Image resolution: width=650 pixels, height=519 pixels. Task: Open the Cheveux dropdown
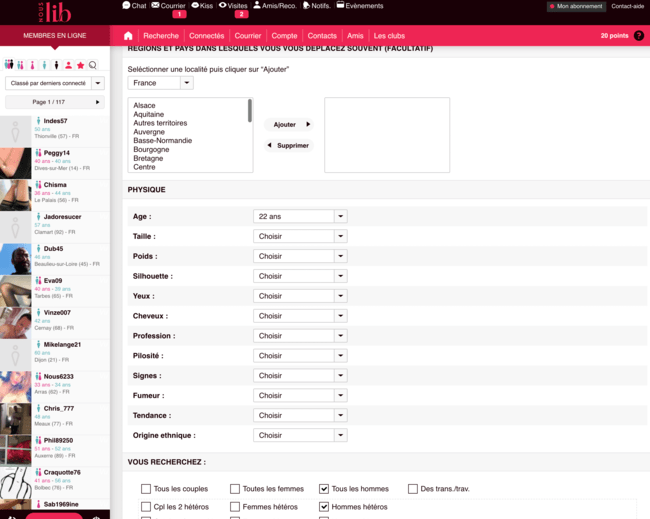tap(300, 316)
